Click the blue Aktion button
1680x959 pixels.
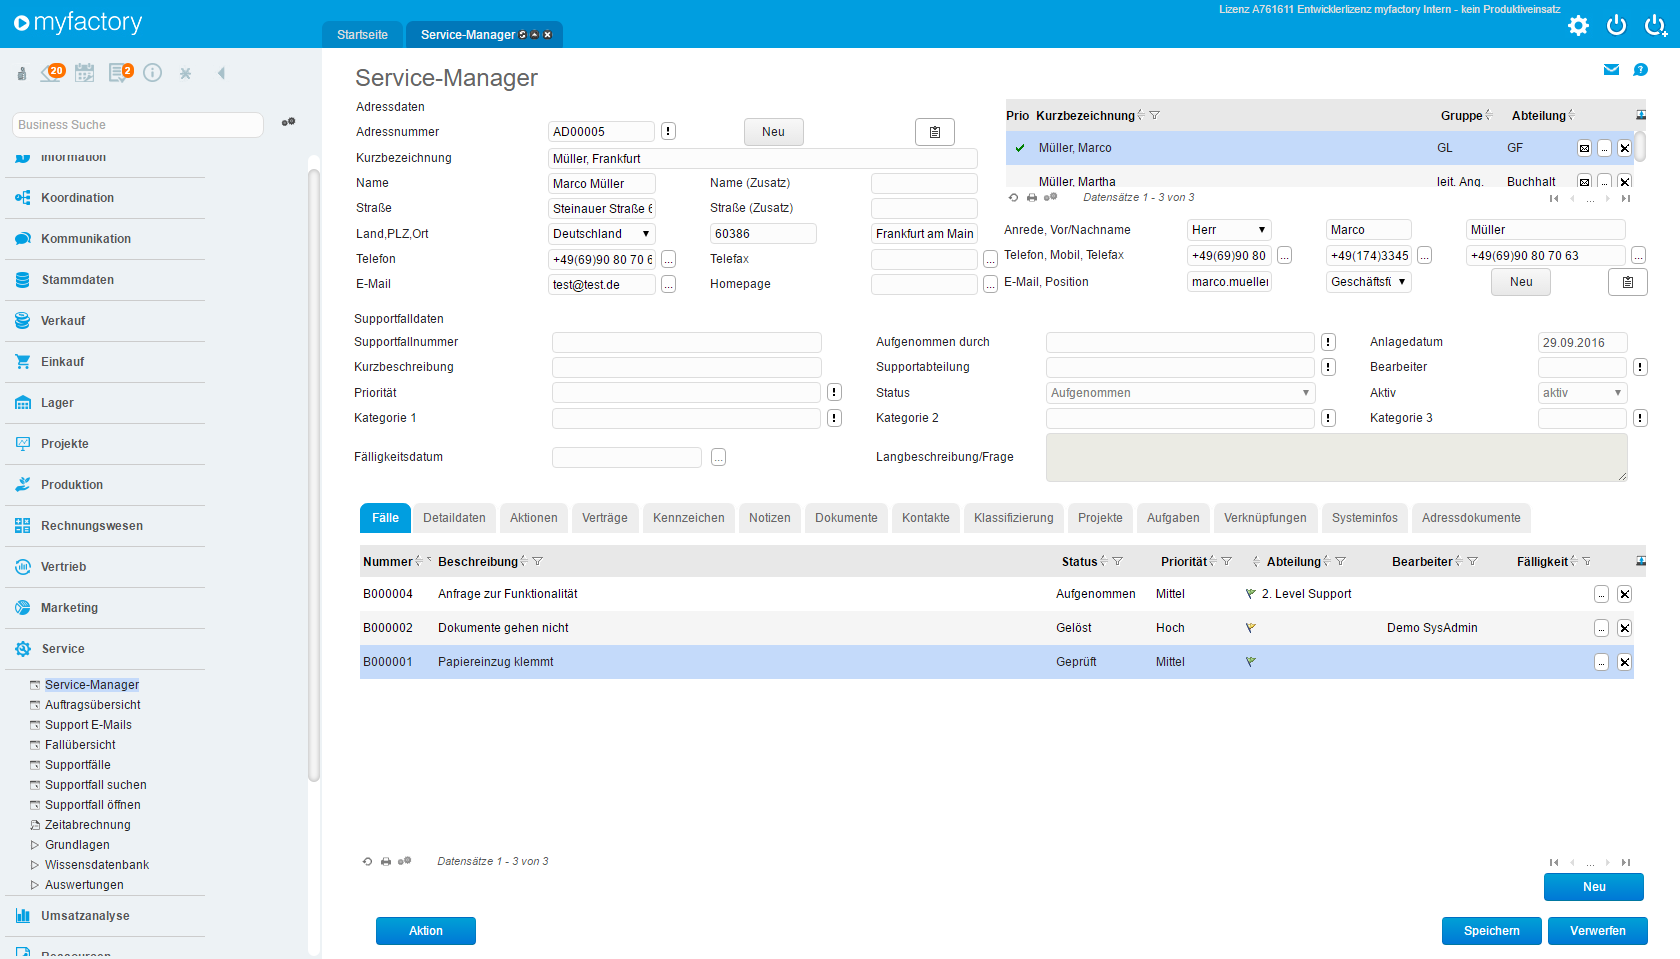425,931
